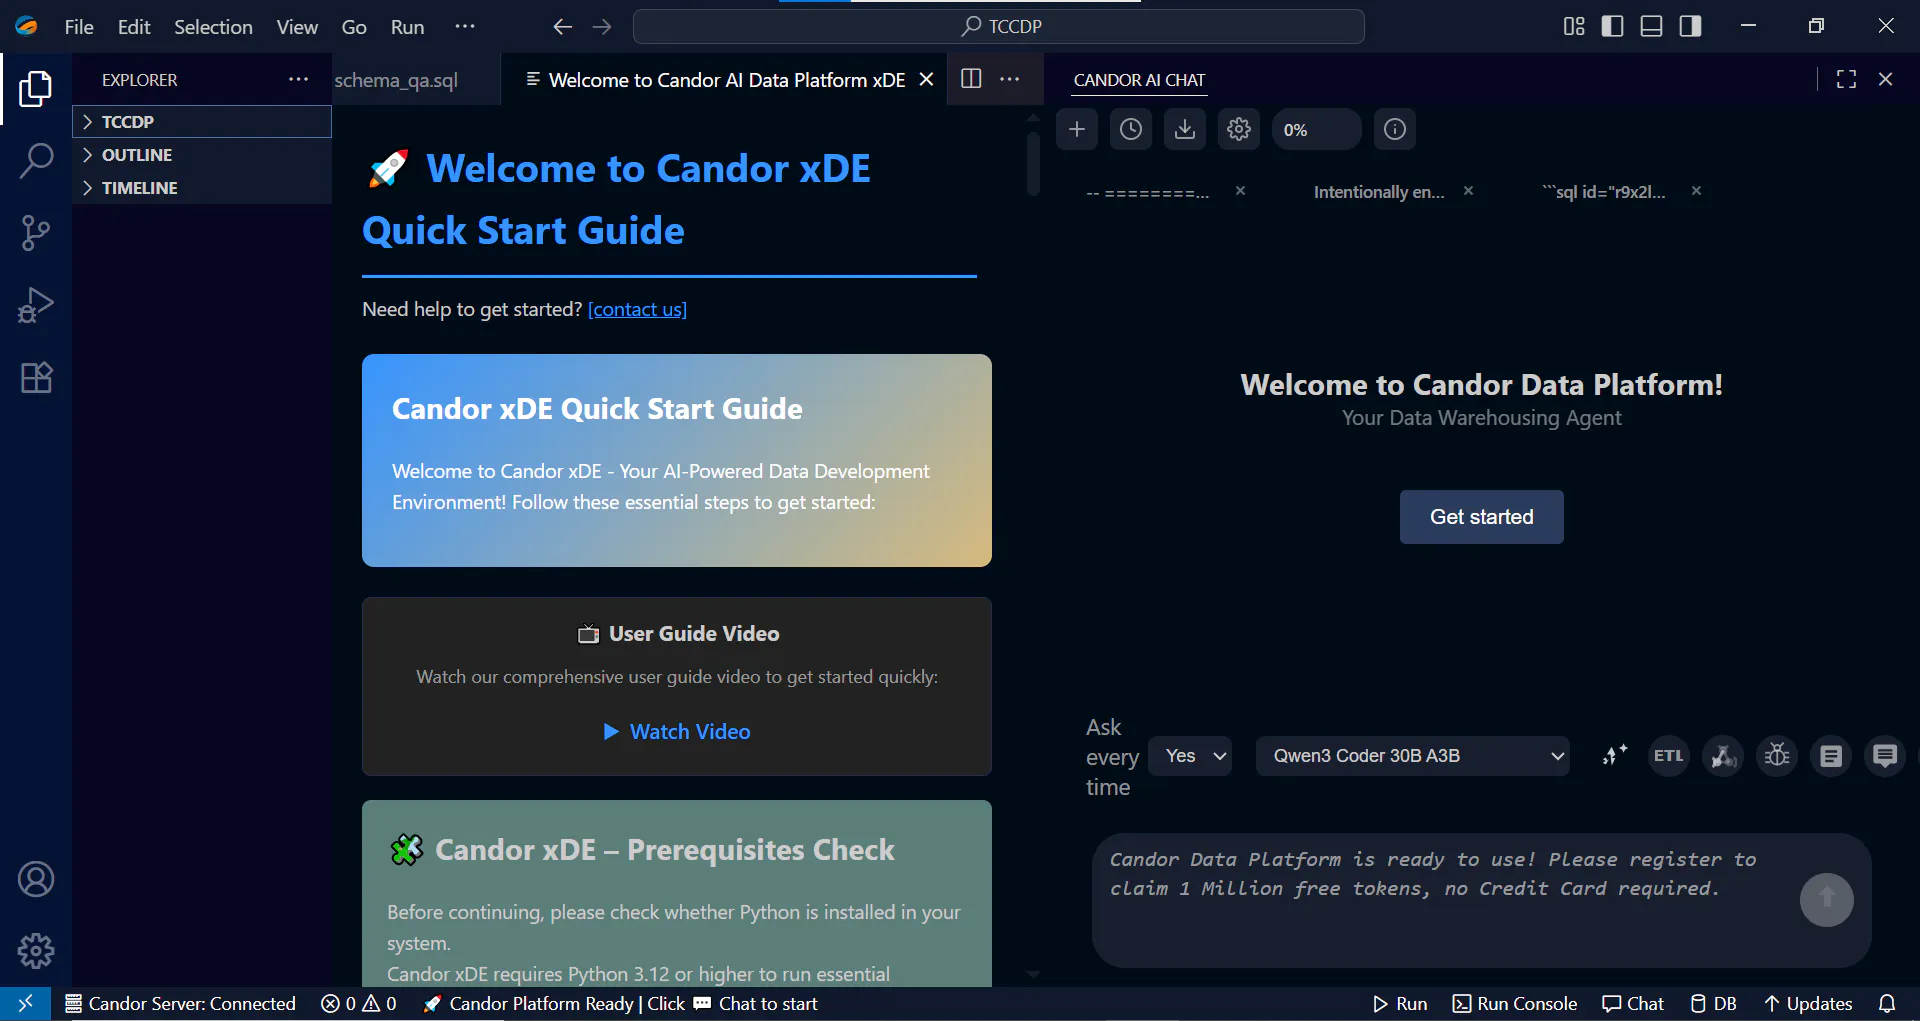The image size is (1920, 1021).
Task: Click the bug debug mode icon
Action: coord(1777,756)
